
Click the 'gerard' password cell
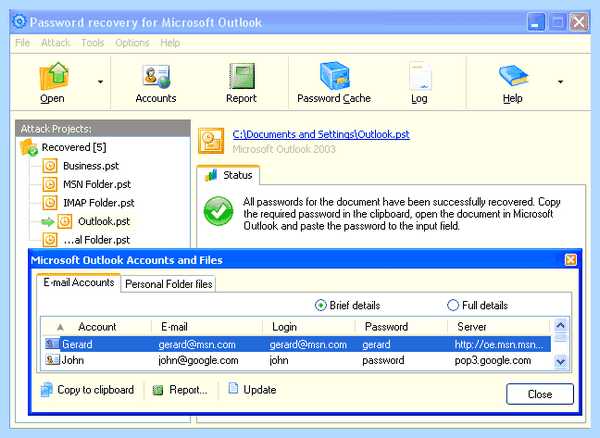(x=376, y=344)
